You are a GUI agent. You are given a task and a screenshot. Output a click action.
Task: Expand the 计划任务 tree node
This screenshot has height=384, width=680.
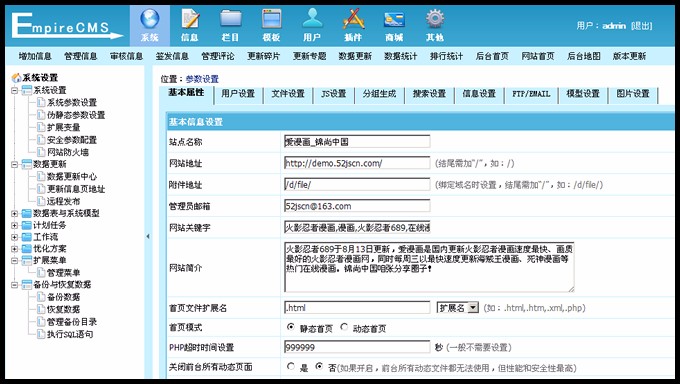(x=14, y=225)
